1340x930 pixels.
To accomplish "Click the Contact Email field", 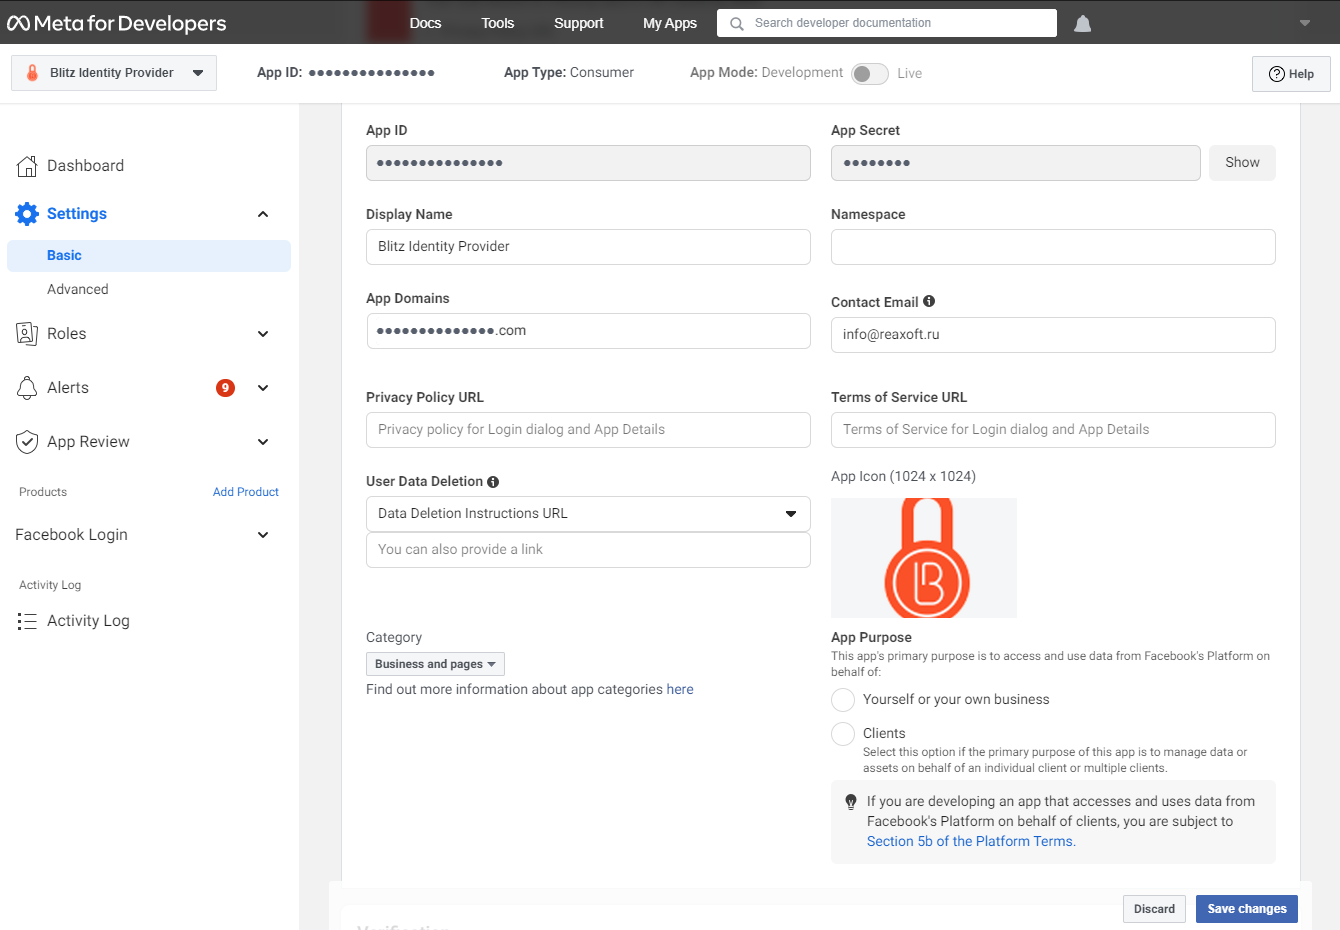I will tap(1053, 335).
